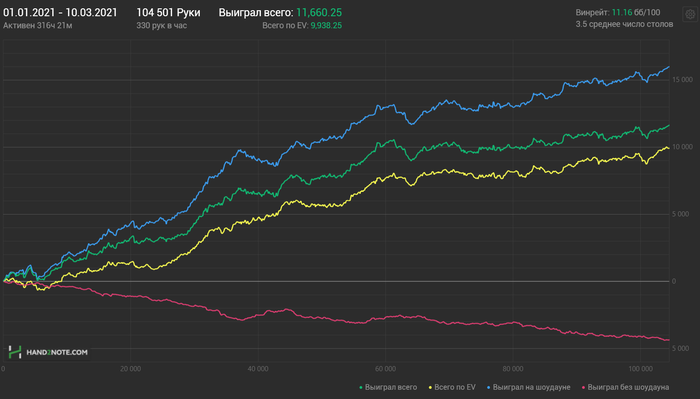This screenshot has width=700, height=399.
Task: Click the 40 000 x-axis label
Action: pos(258,369)
